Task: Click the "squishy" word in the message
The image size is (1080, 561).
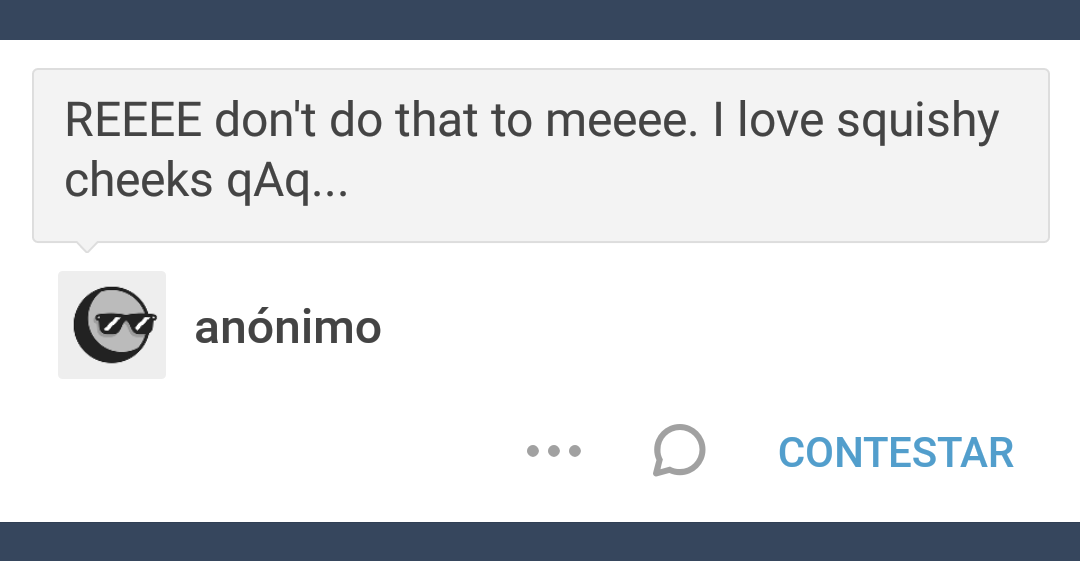Action: tap(917, 122)
